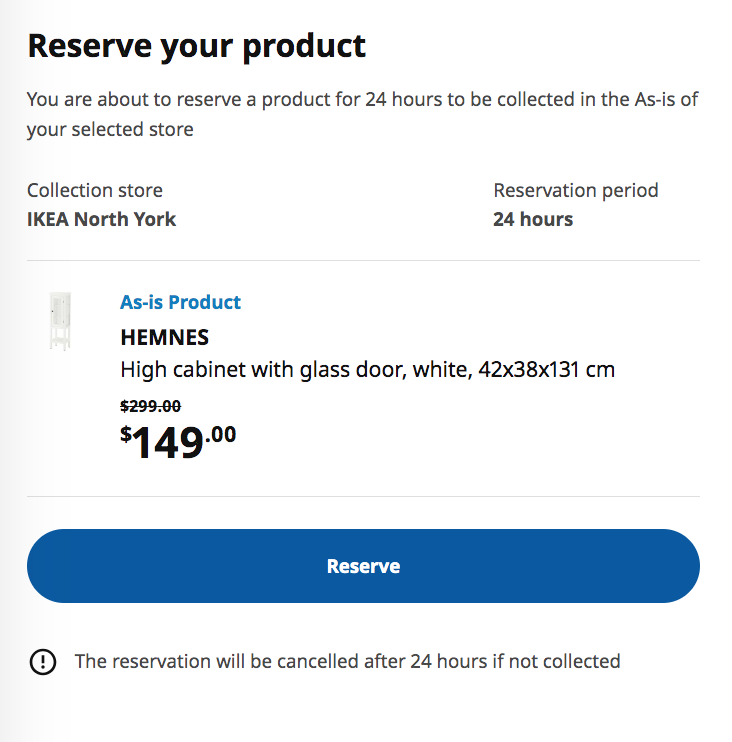Click the 42x38x131 cm dimensions text
Screen dimensions: 732x742
pos(546,370)
